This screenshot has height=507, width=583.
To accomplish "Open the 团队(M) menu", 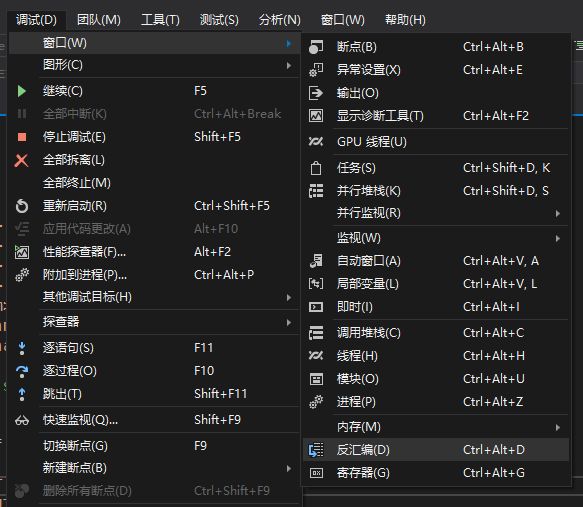I will click(x=99, y=20).
